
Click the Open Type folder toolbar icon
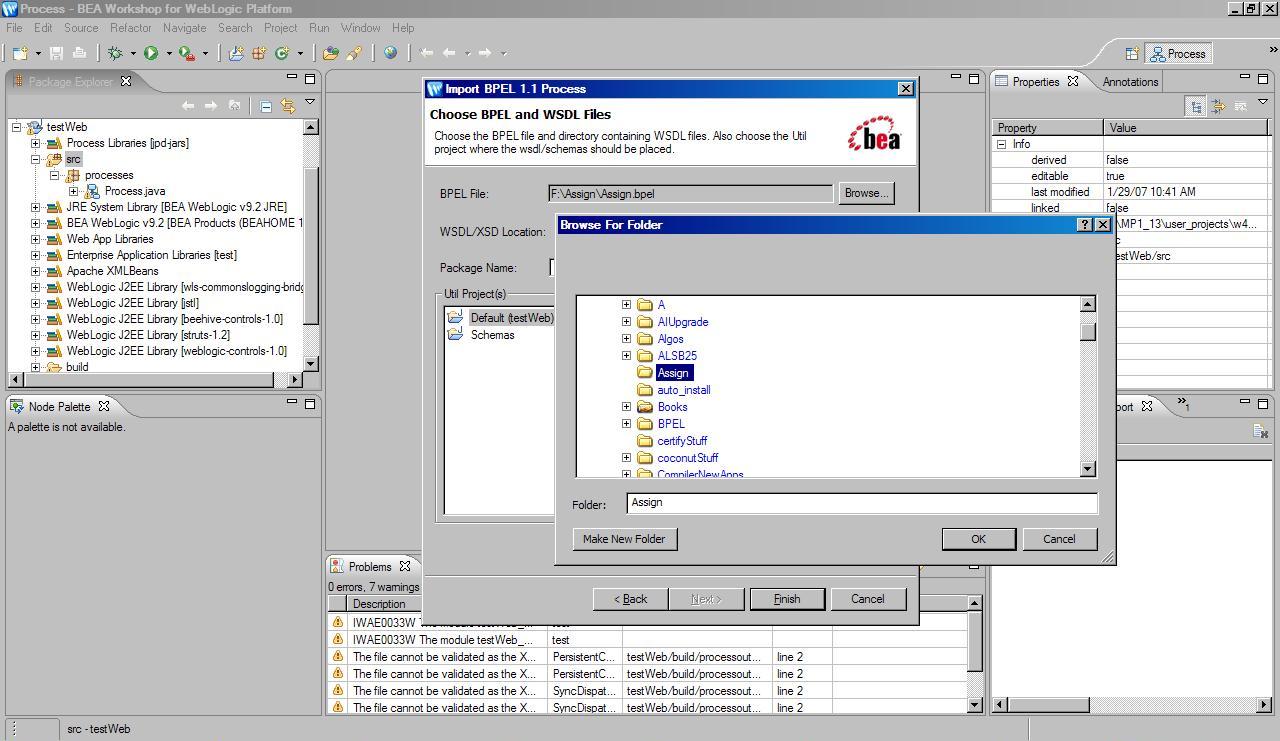pos(331,53)
